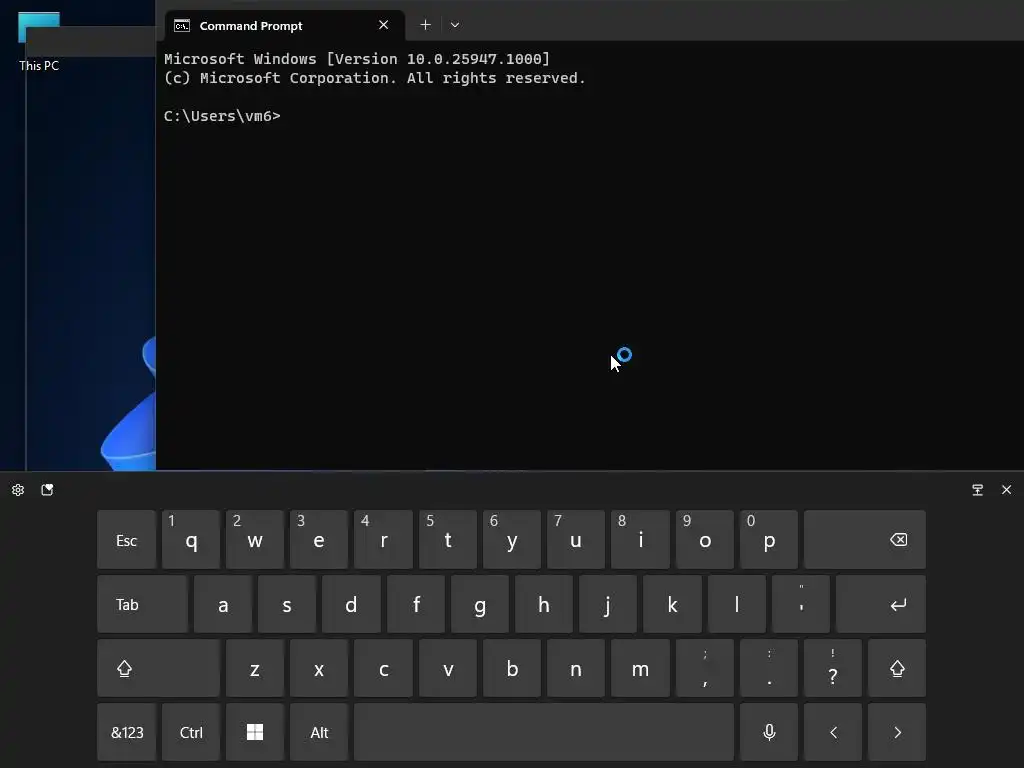The image size is (1024, 768).
Task: Tap the k key
Action: pos(672,605)
